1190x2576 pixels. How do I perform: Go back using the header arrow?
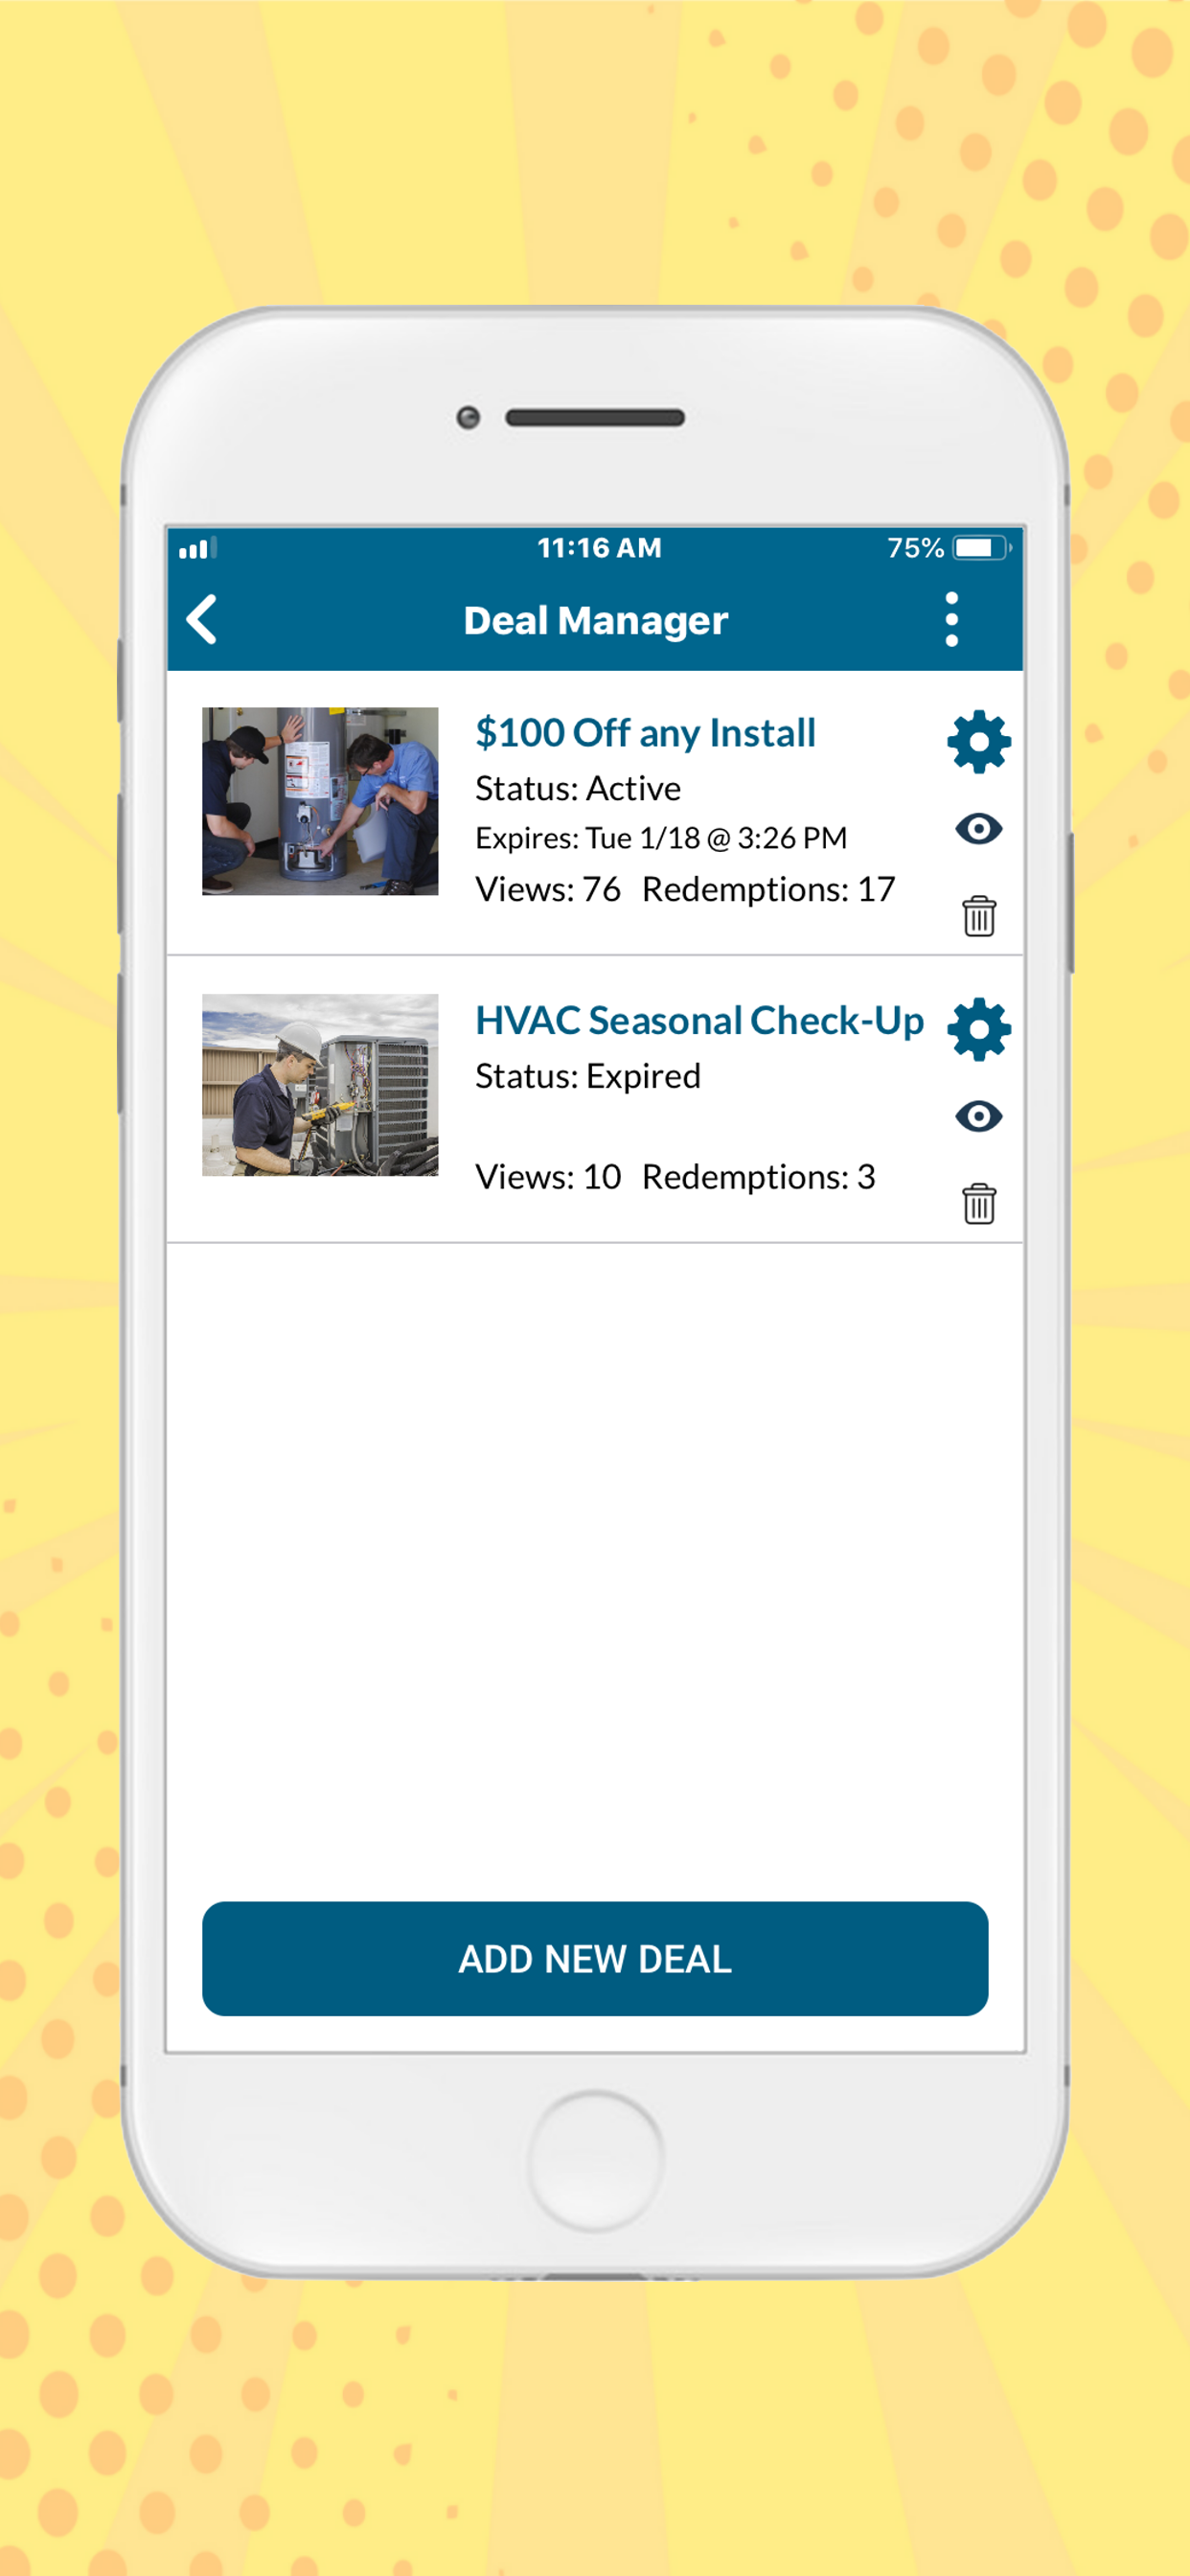coord(202,619)
